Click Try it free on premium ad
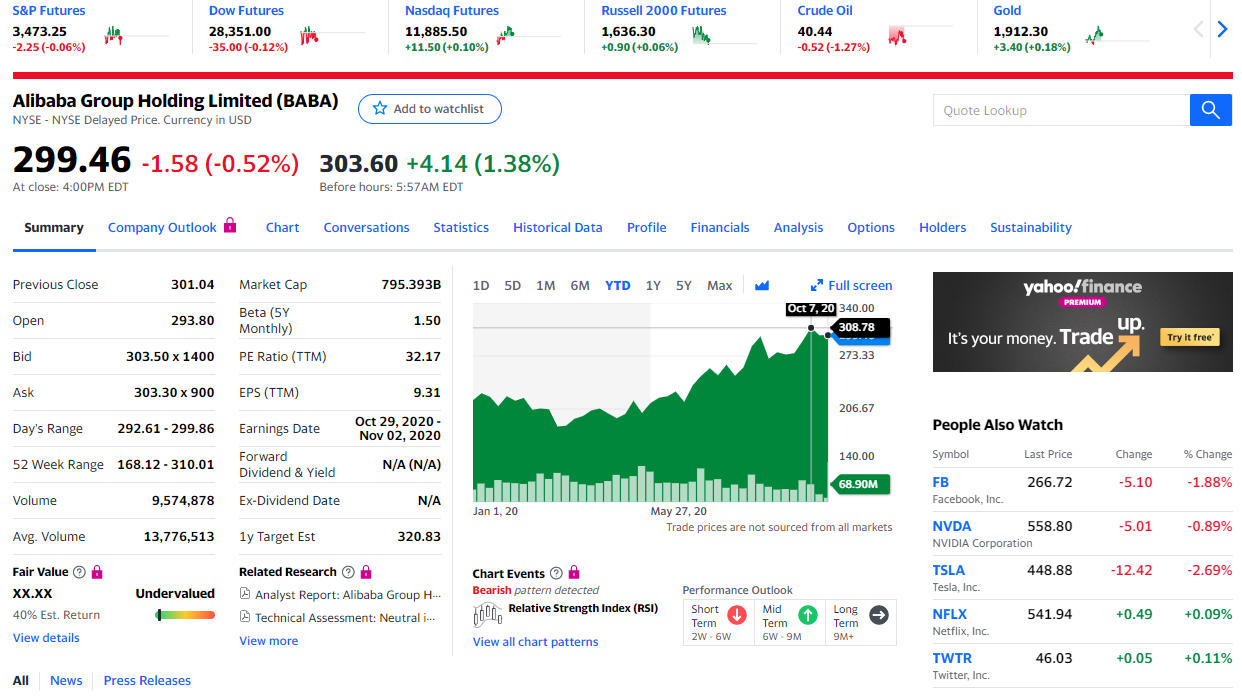 pos(1190,337)
